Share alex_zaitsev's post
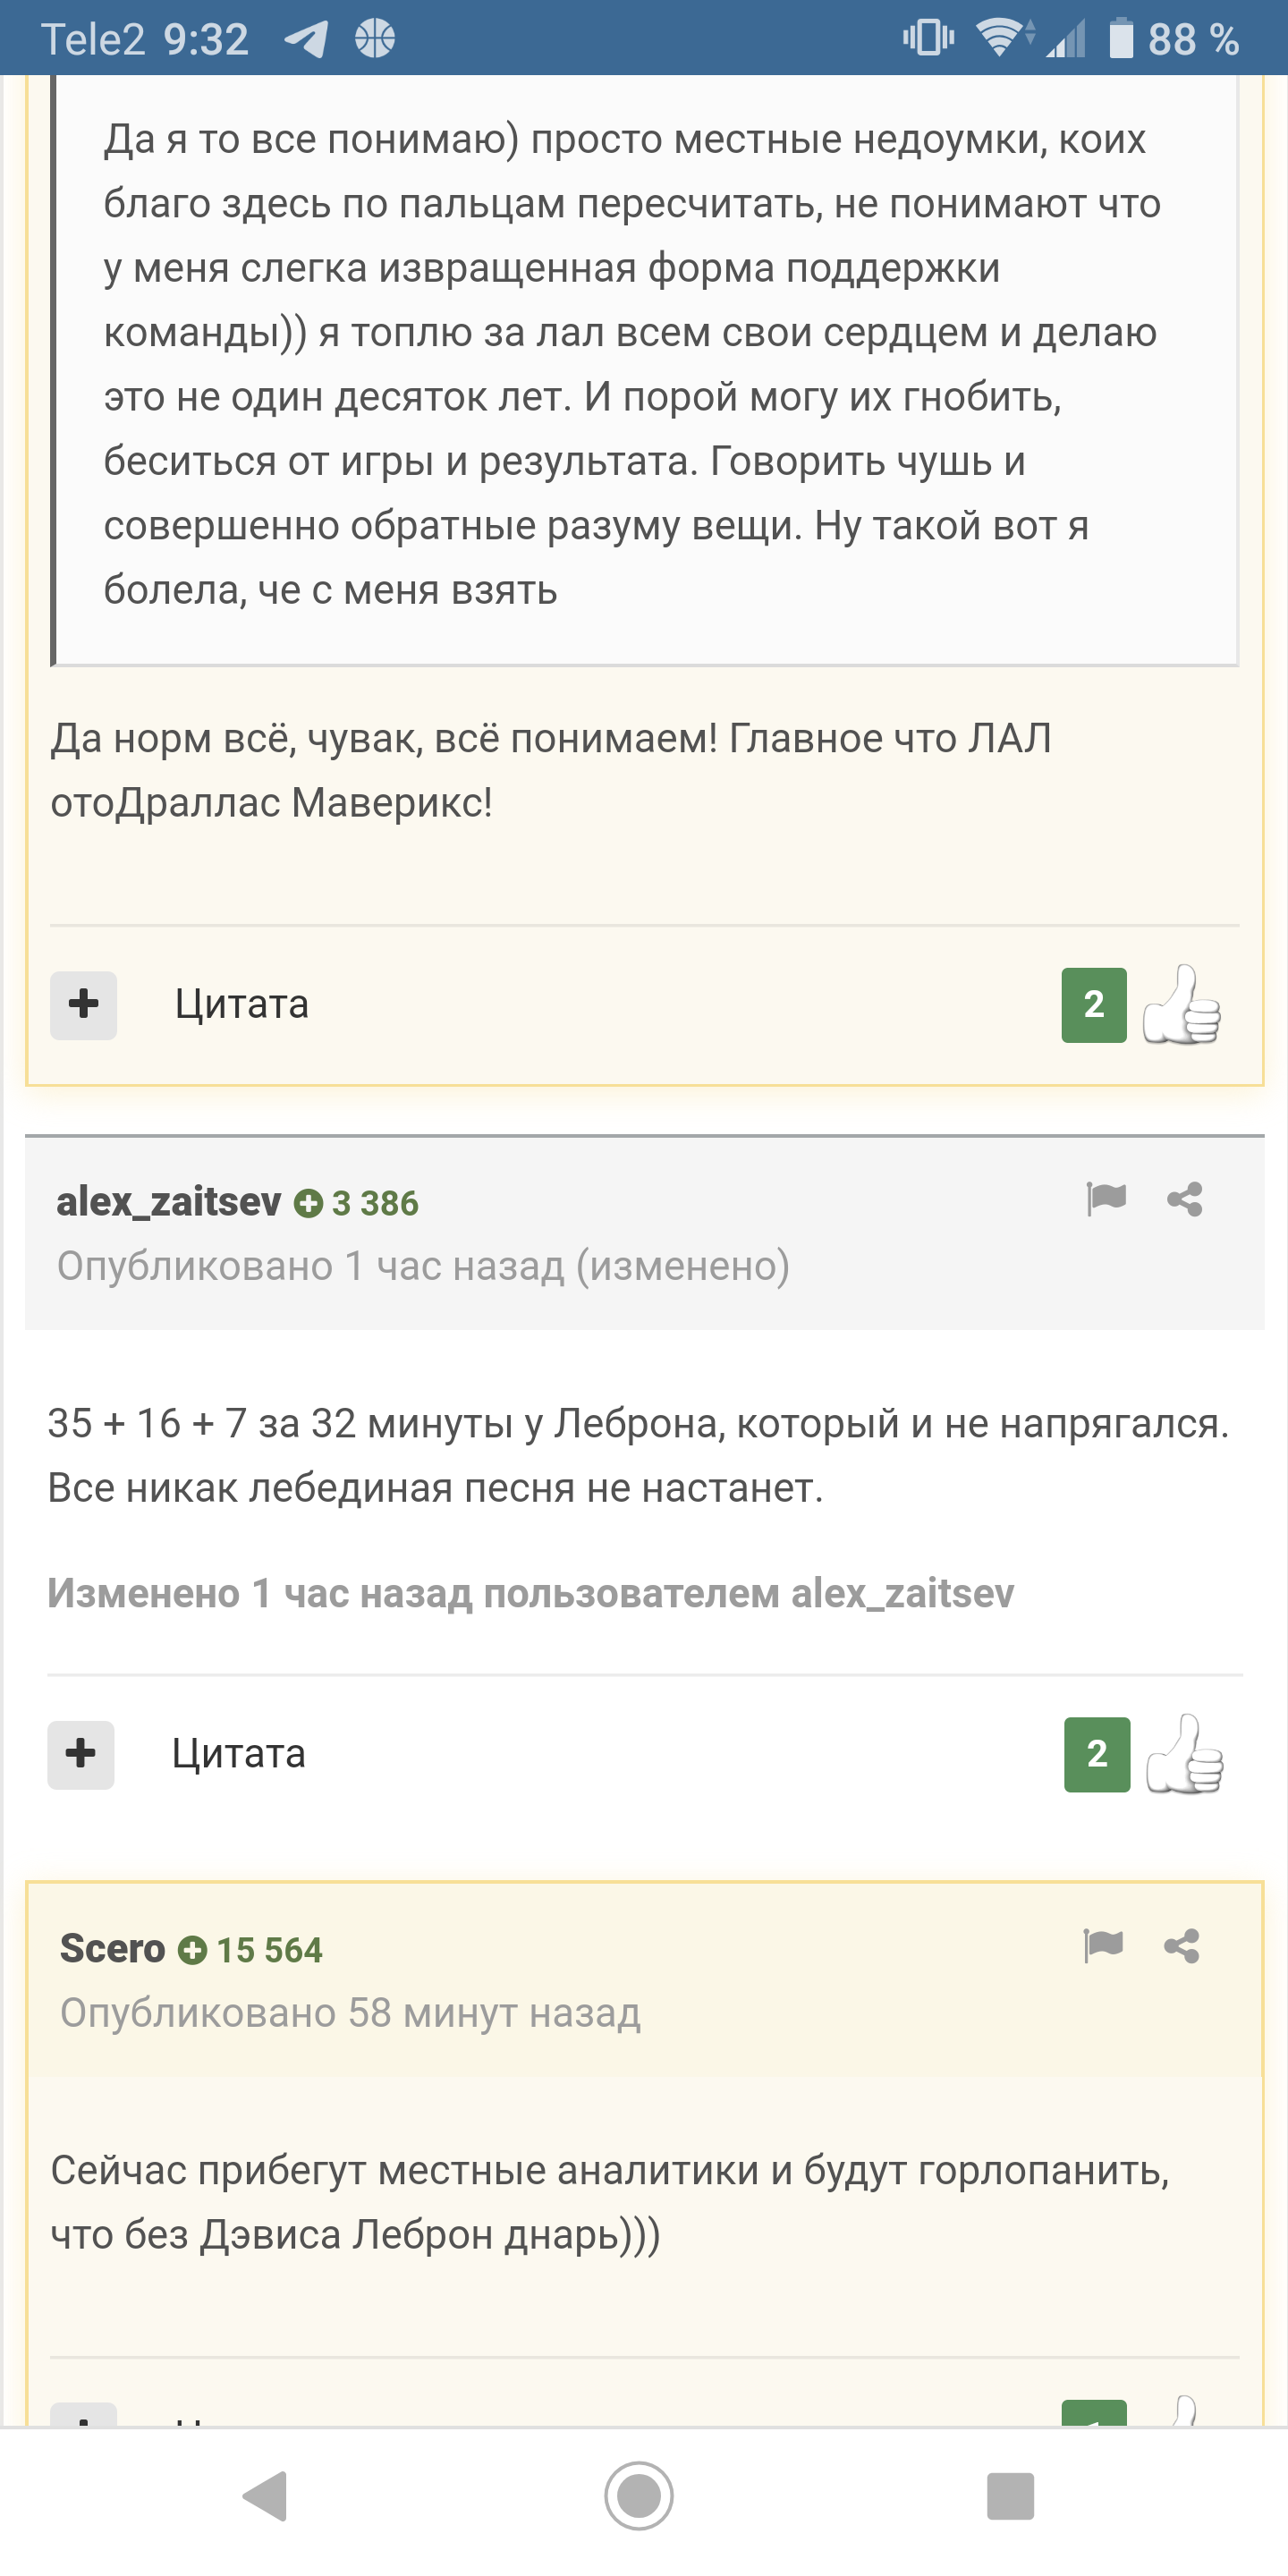The height and width of the screenshot is (2576, 1288). [x=1185, y=1198]
